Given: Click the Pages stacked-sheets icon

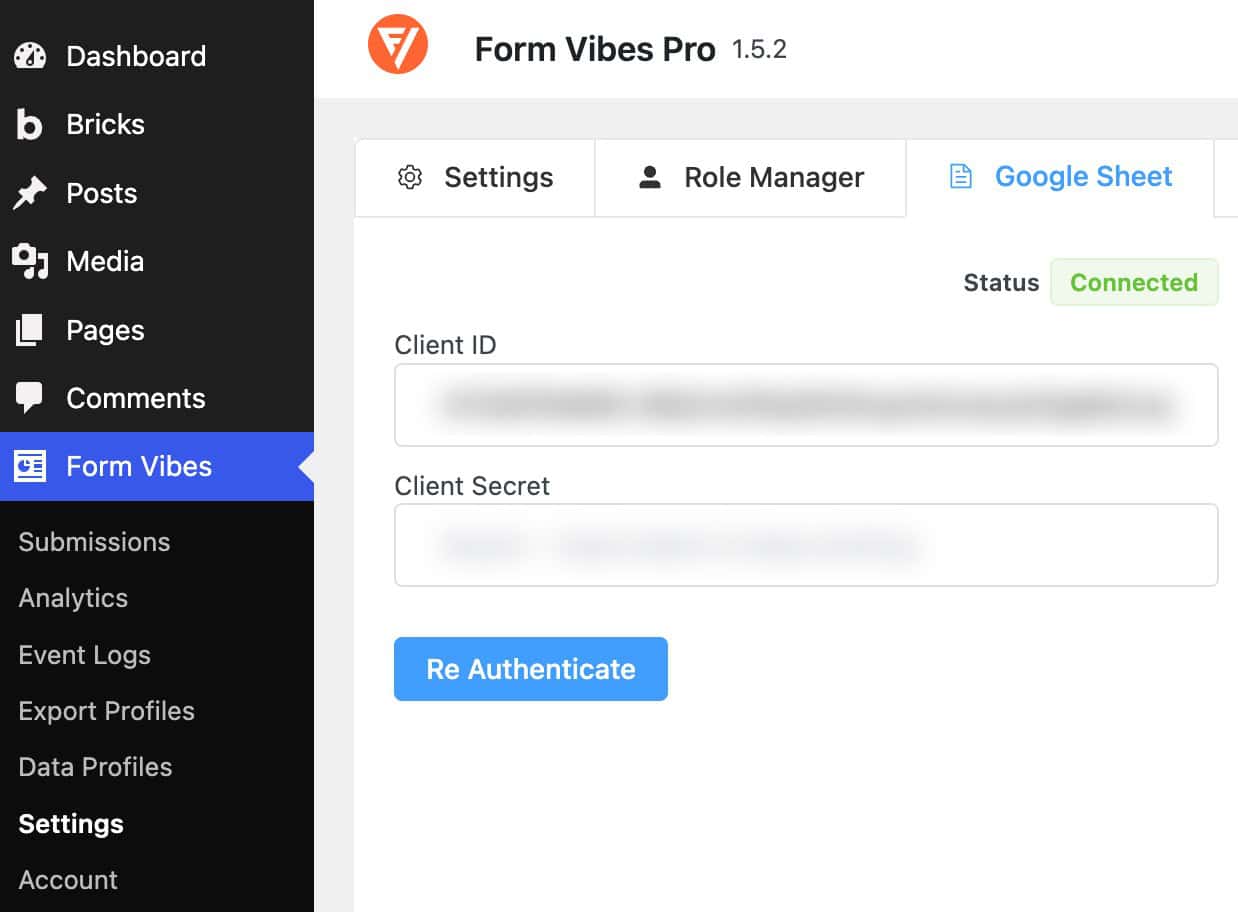Looking at the screenshot, I should click(30, 330).
